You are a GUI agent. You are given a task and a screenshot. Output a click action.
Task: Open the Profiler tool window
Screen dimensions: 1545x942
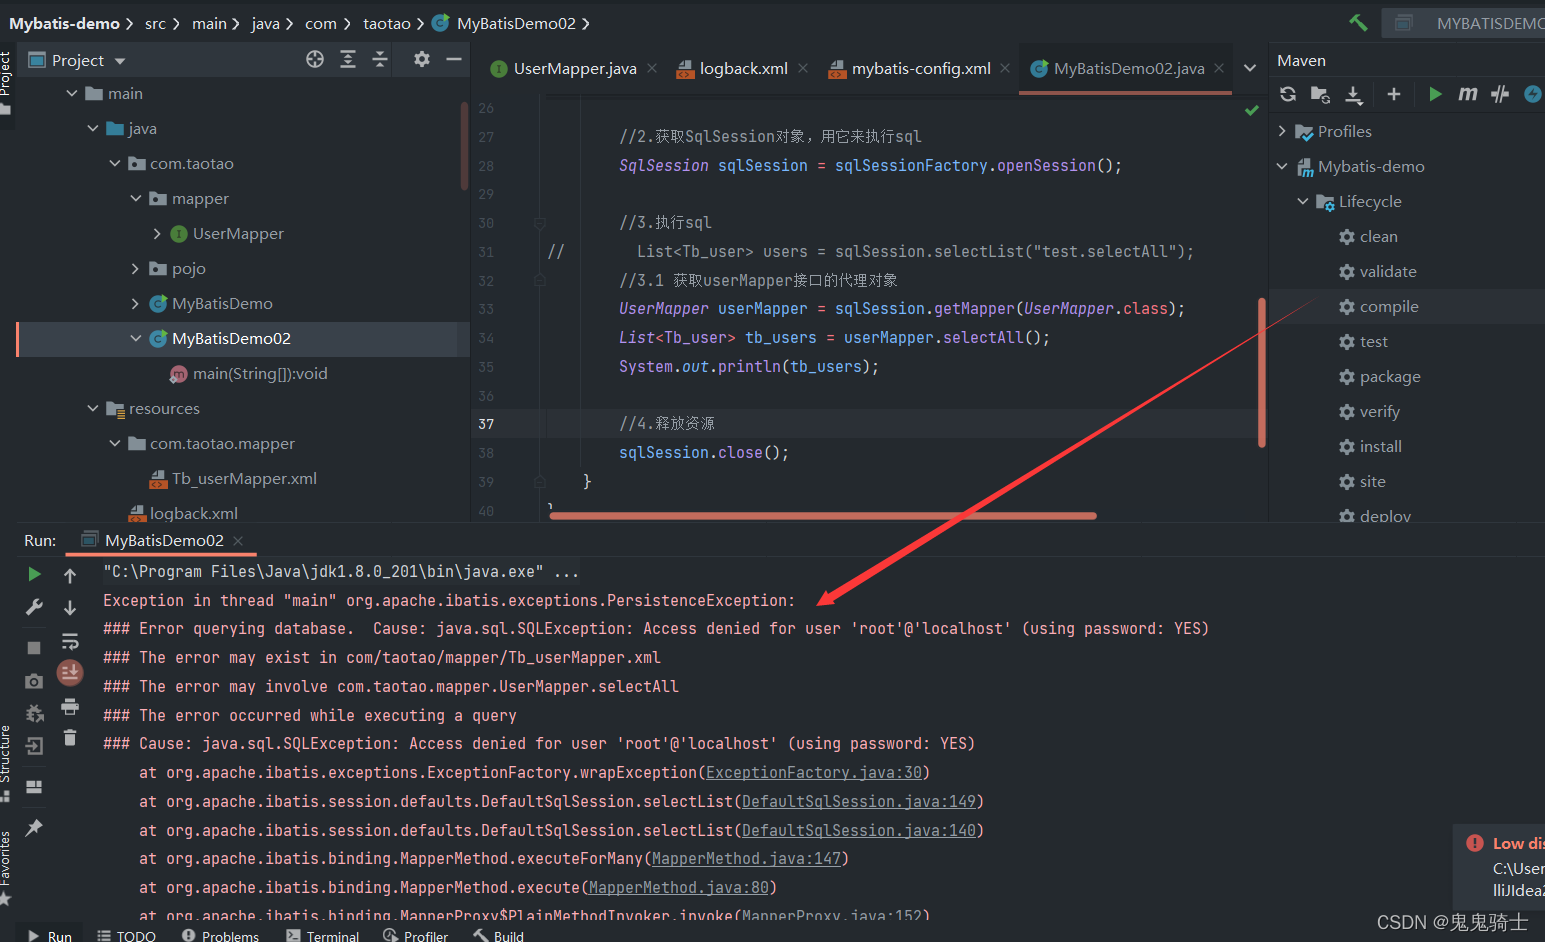[x=415, y=936]
